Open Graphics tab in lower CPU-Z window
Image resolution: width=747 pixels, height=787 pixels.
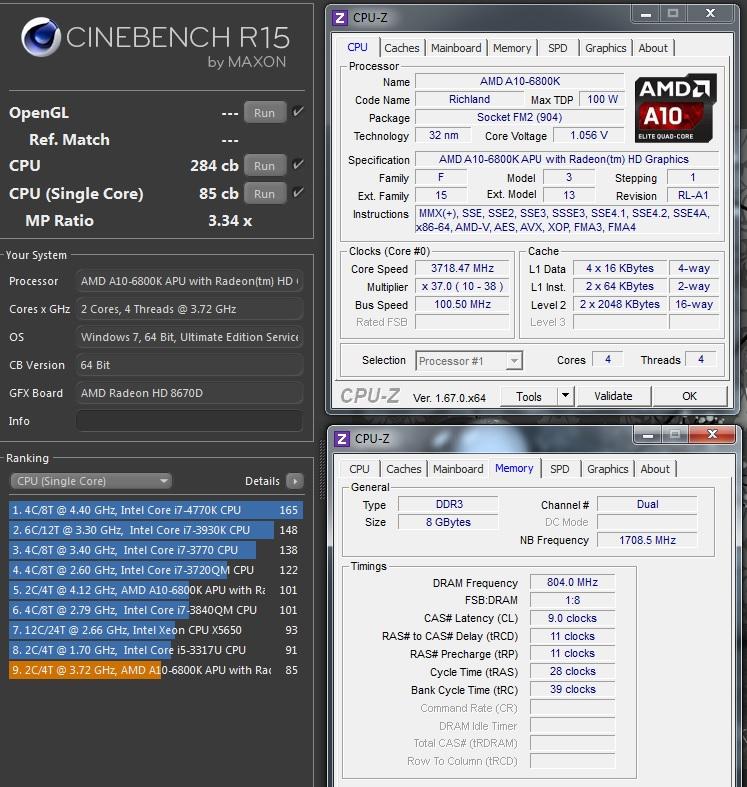pos(607,469)
